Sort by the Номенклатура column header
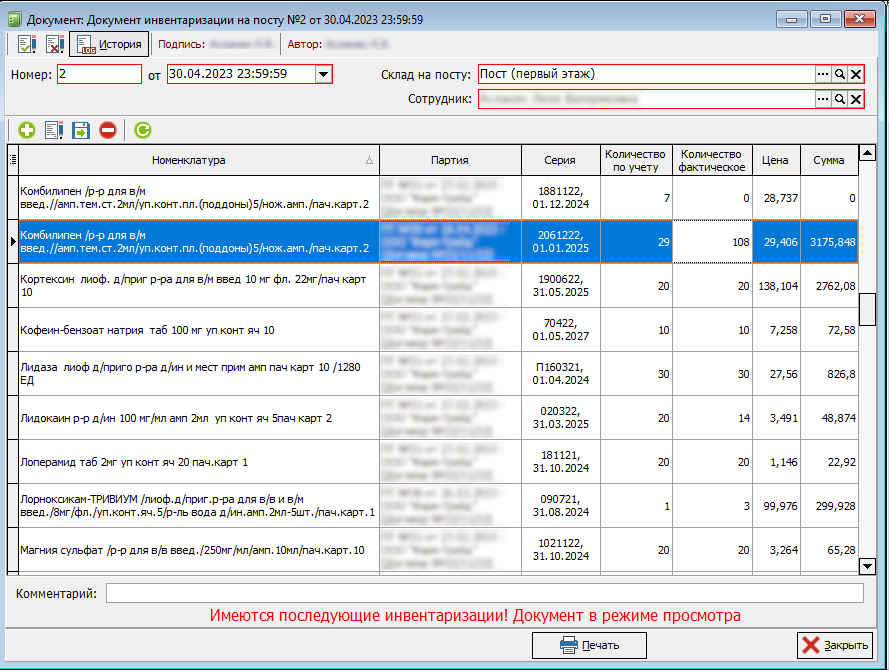 coord(189,160)
